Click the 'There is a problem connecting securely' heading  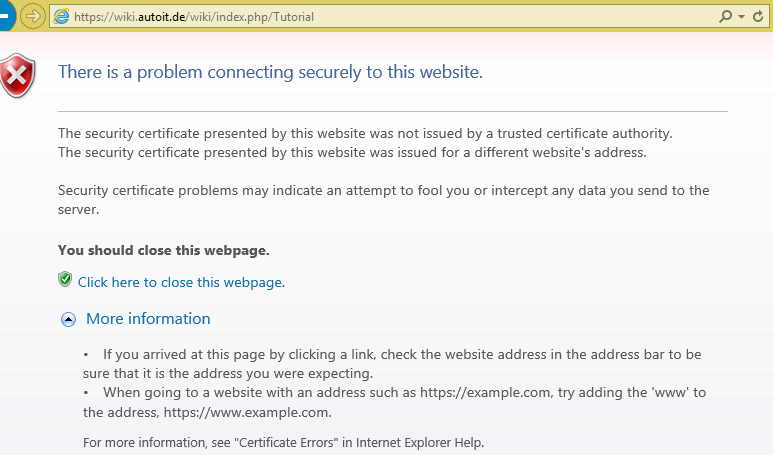click(270, 71)
